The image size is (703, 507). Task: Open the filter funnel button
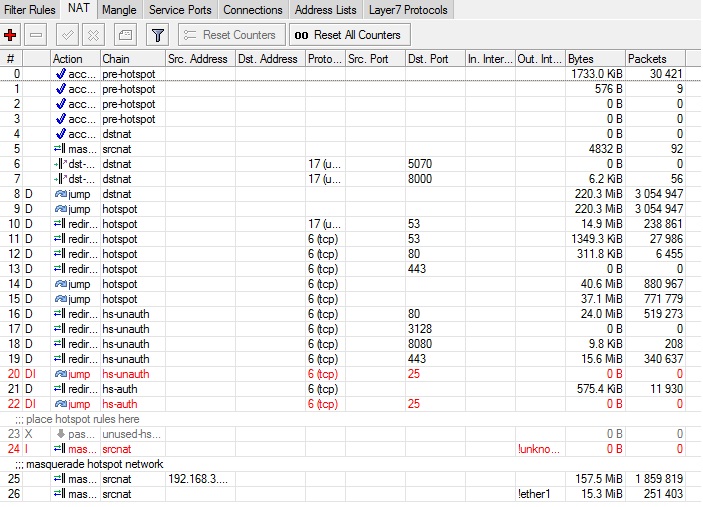(x=157, y=35)
